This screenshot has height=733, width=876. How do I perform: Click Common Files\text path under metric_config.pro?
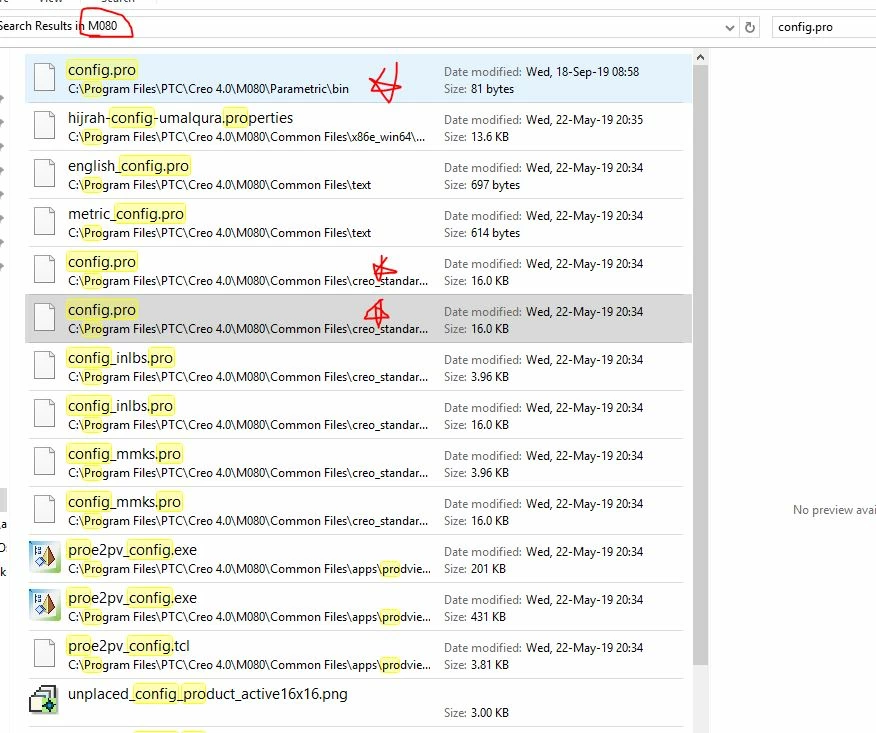pyautogui.click(x=220, y=233)
